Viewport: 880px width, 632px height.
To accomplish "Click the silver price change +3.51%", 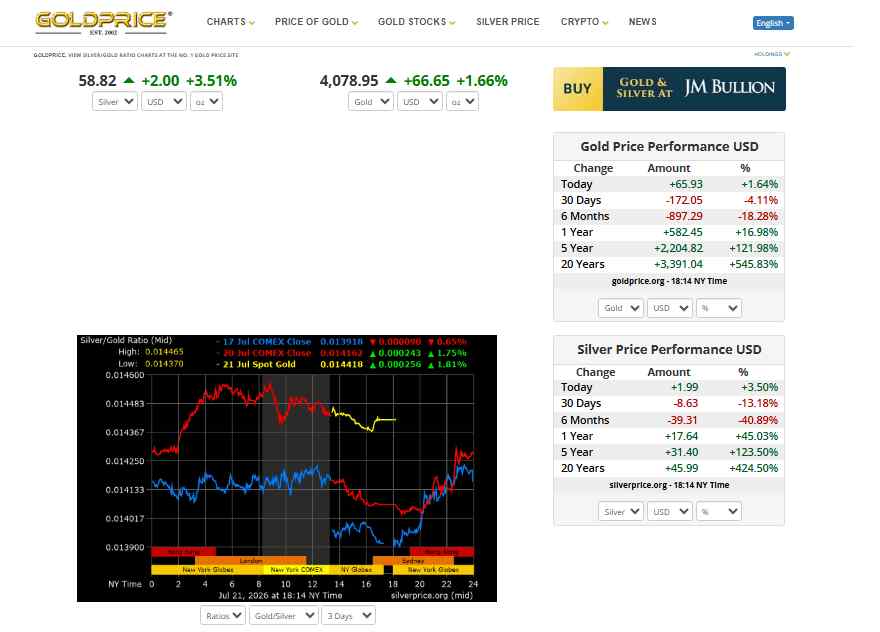I will point(211,81).
